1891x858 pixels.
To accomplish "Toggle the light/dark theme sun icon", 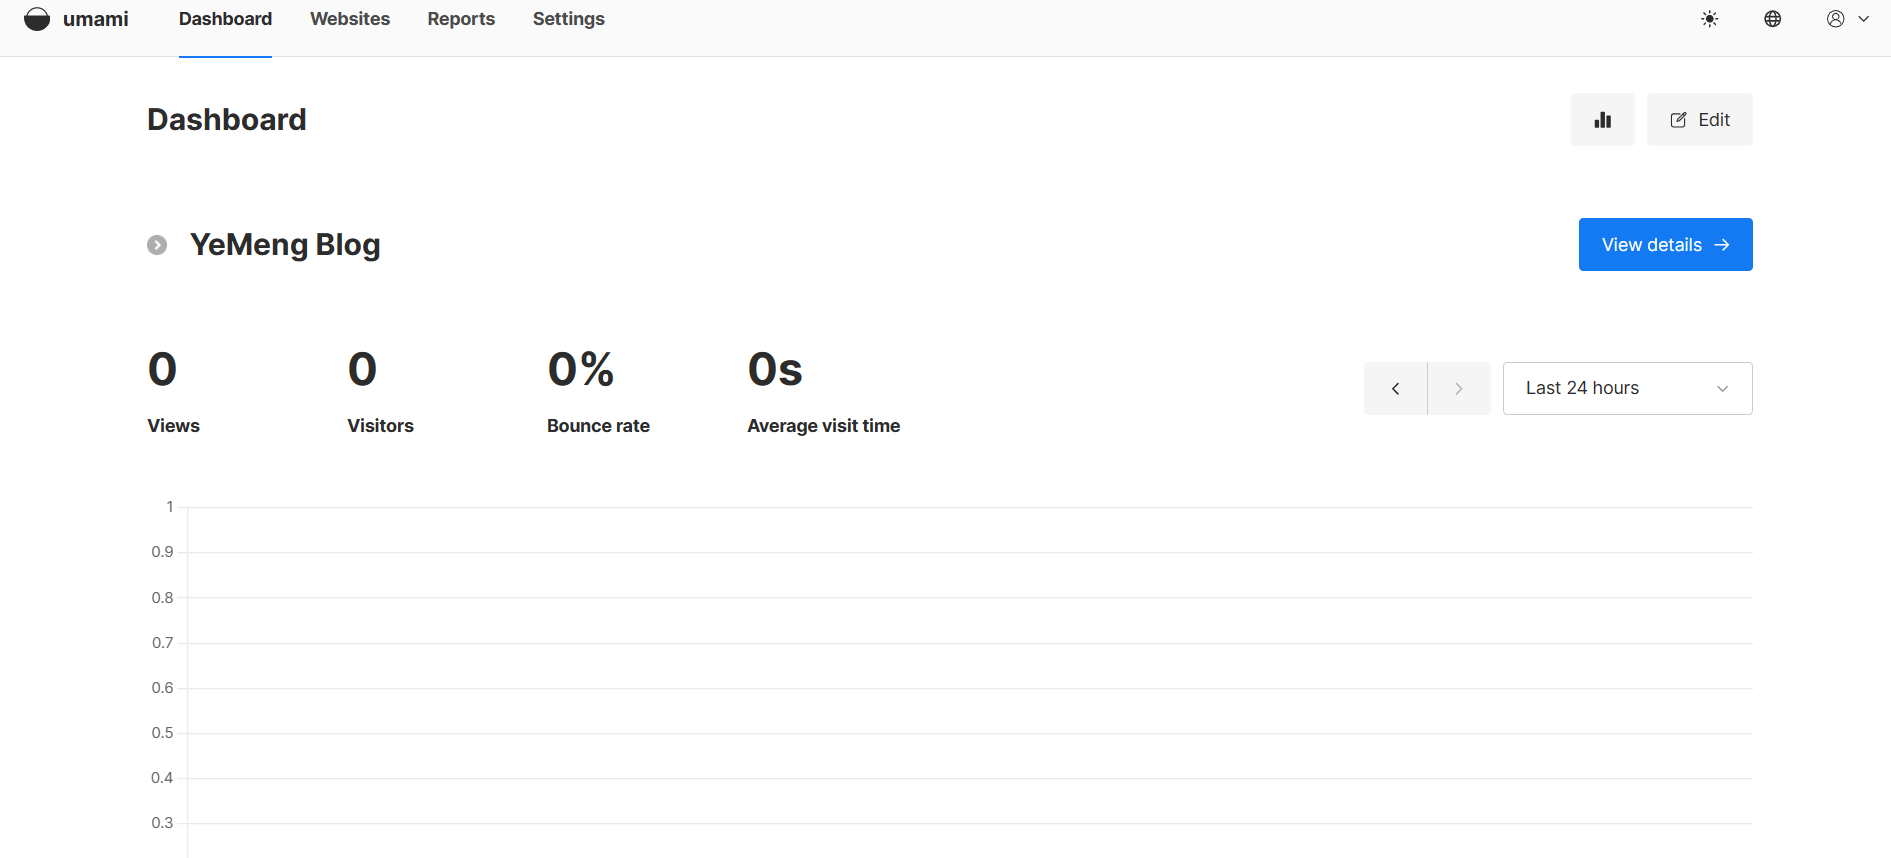I will pyautogui.click(x=1710, y=19).
